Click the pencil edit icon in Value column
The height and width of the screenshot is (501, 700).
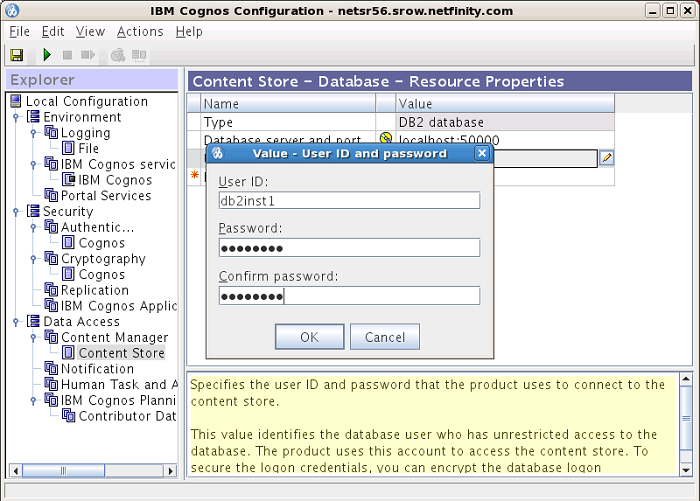[x=607, y=158]
